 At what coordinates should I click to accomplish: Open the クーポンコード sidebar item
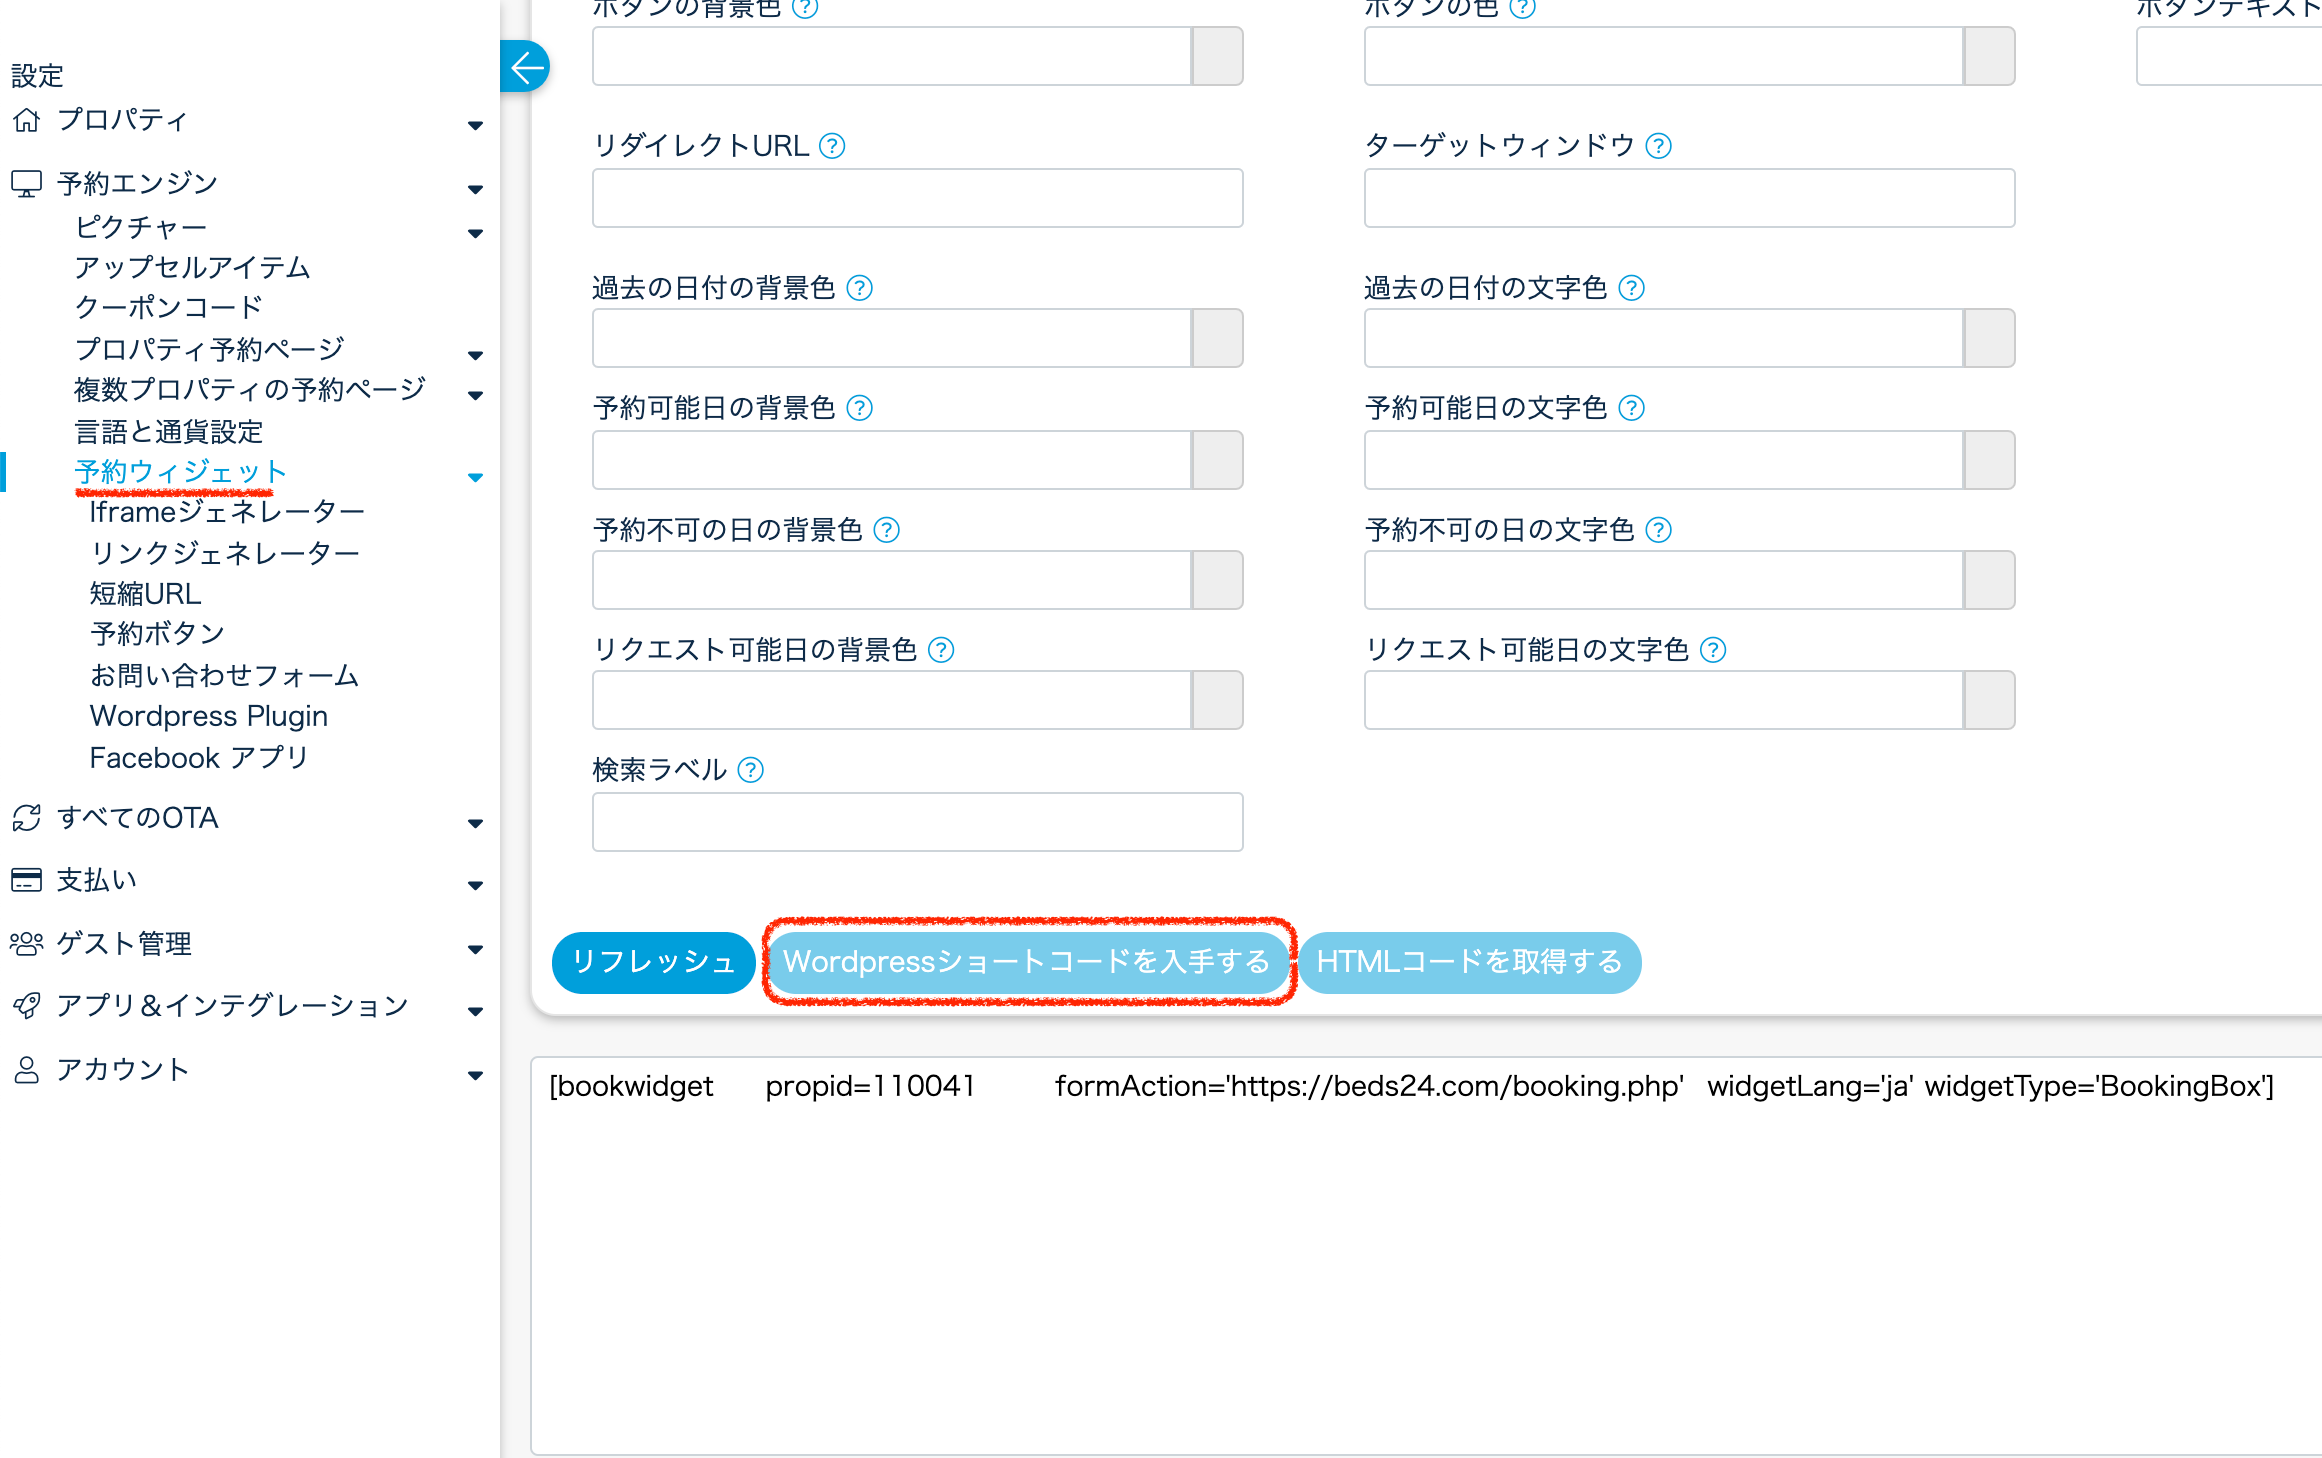point(169,307)
